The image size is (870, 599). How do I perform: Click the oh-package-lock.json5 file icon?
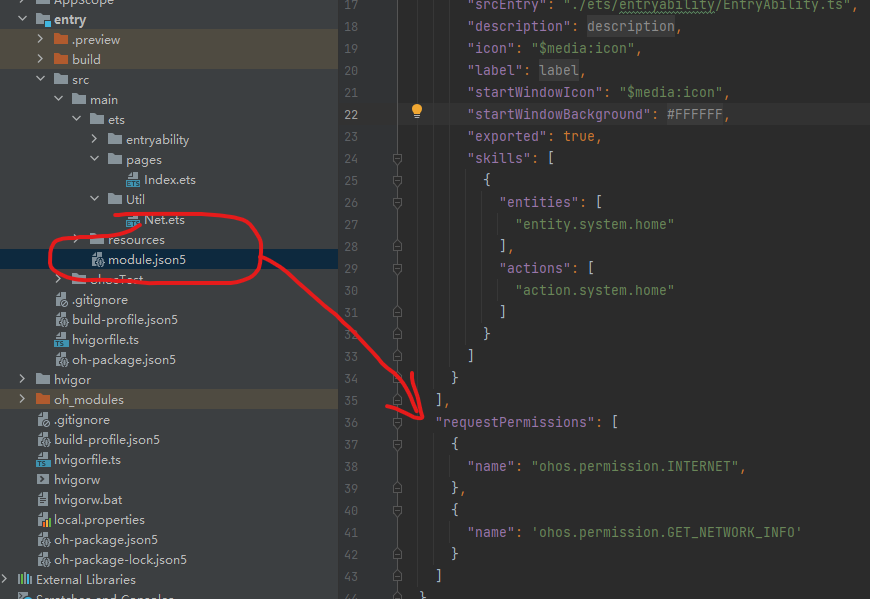click(x=44, y=560)
